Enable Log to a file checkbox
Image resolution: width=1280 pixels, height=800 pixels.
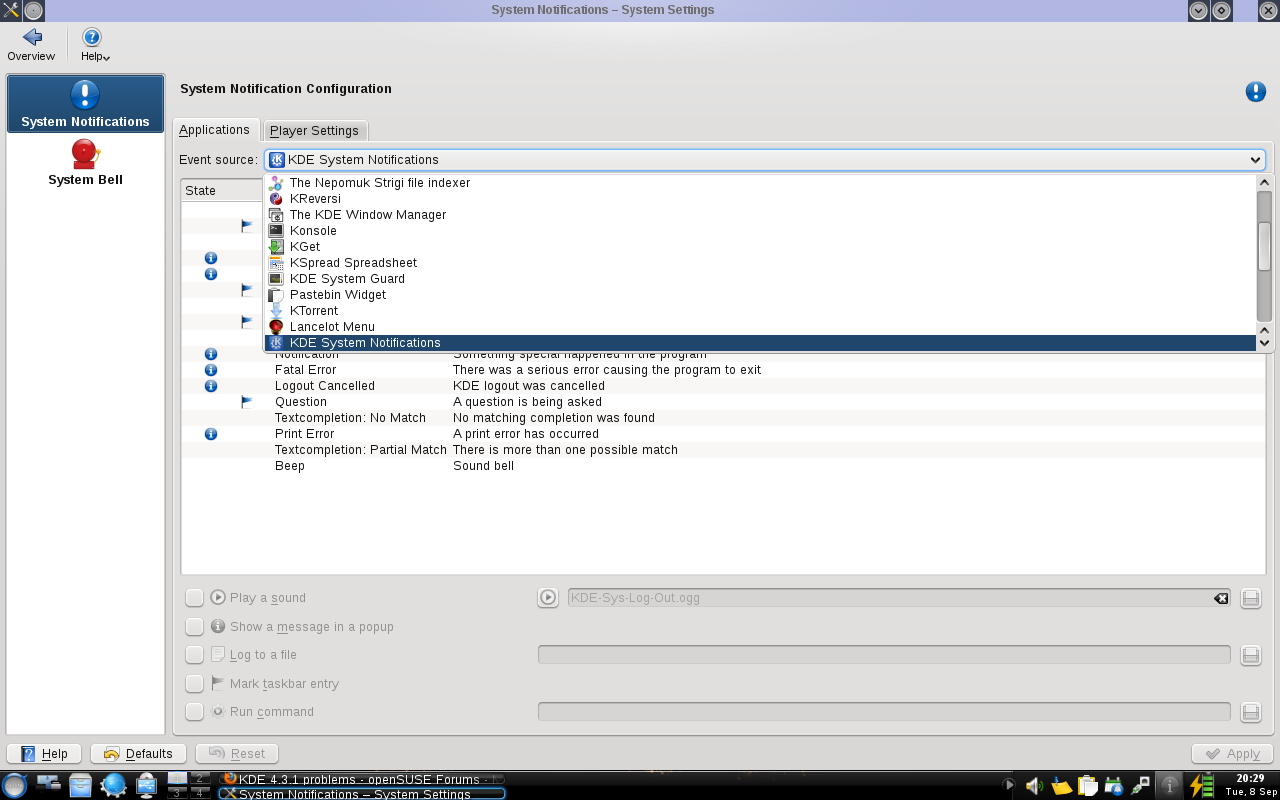pyautogui.click(x=194, y=655)
